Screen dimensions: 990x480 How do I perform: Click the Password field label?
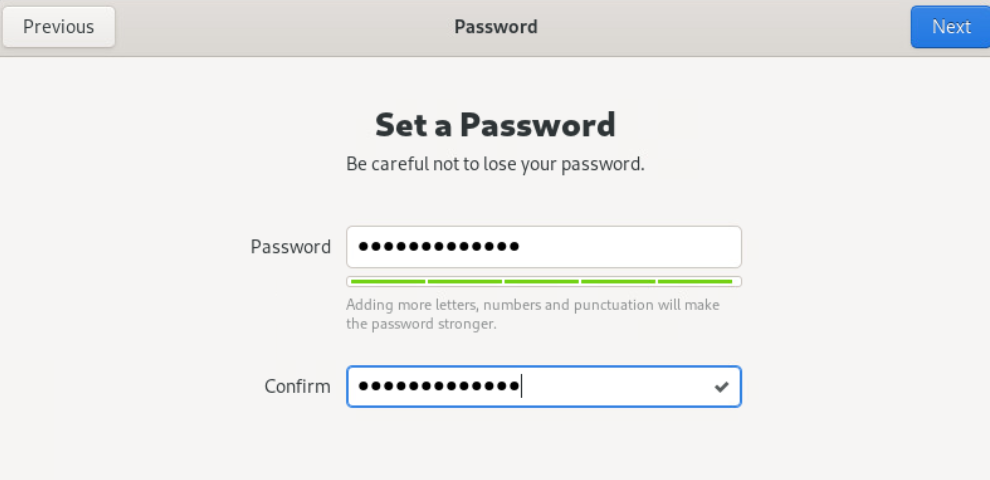(x=290, y=247)
